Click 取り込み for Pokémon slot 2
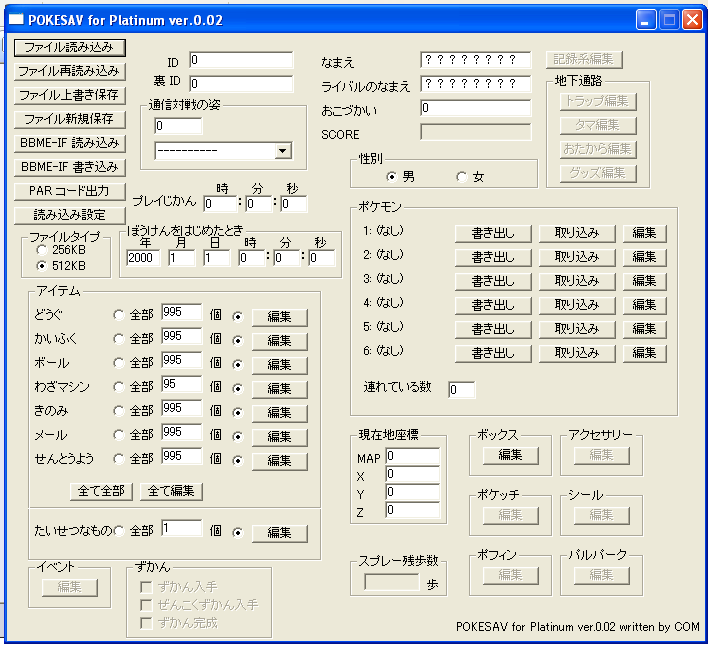 click(577, 257)
